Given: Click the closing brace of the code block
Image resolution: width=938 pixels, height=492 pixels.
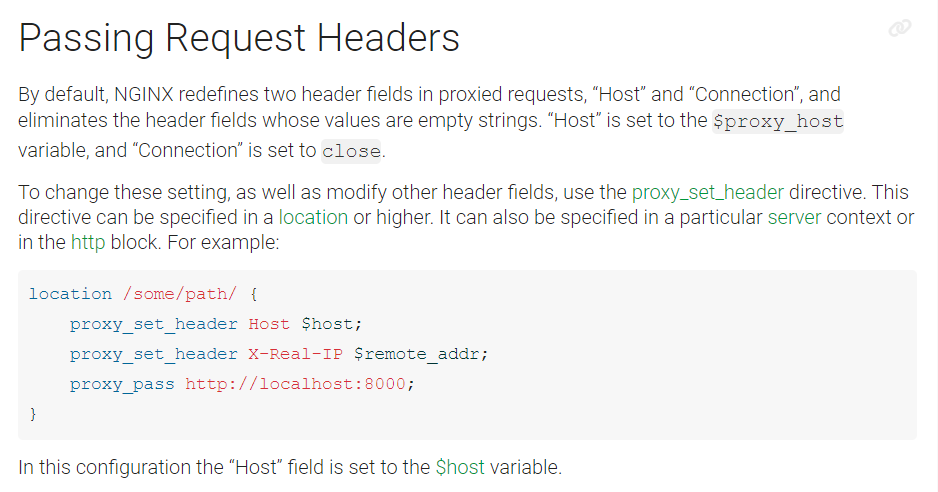Looking at the screenshot, I should [x=33, y=414].
